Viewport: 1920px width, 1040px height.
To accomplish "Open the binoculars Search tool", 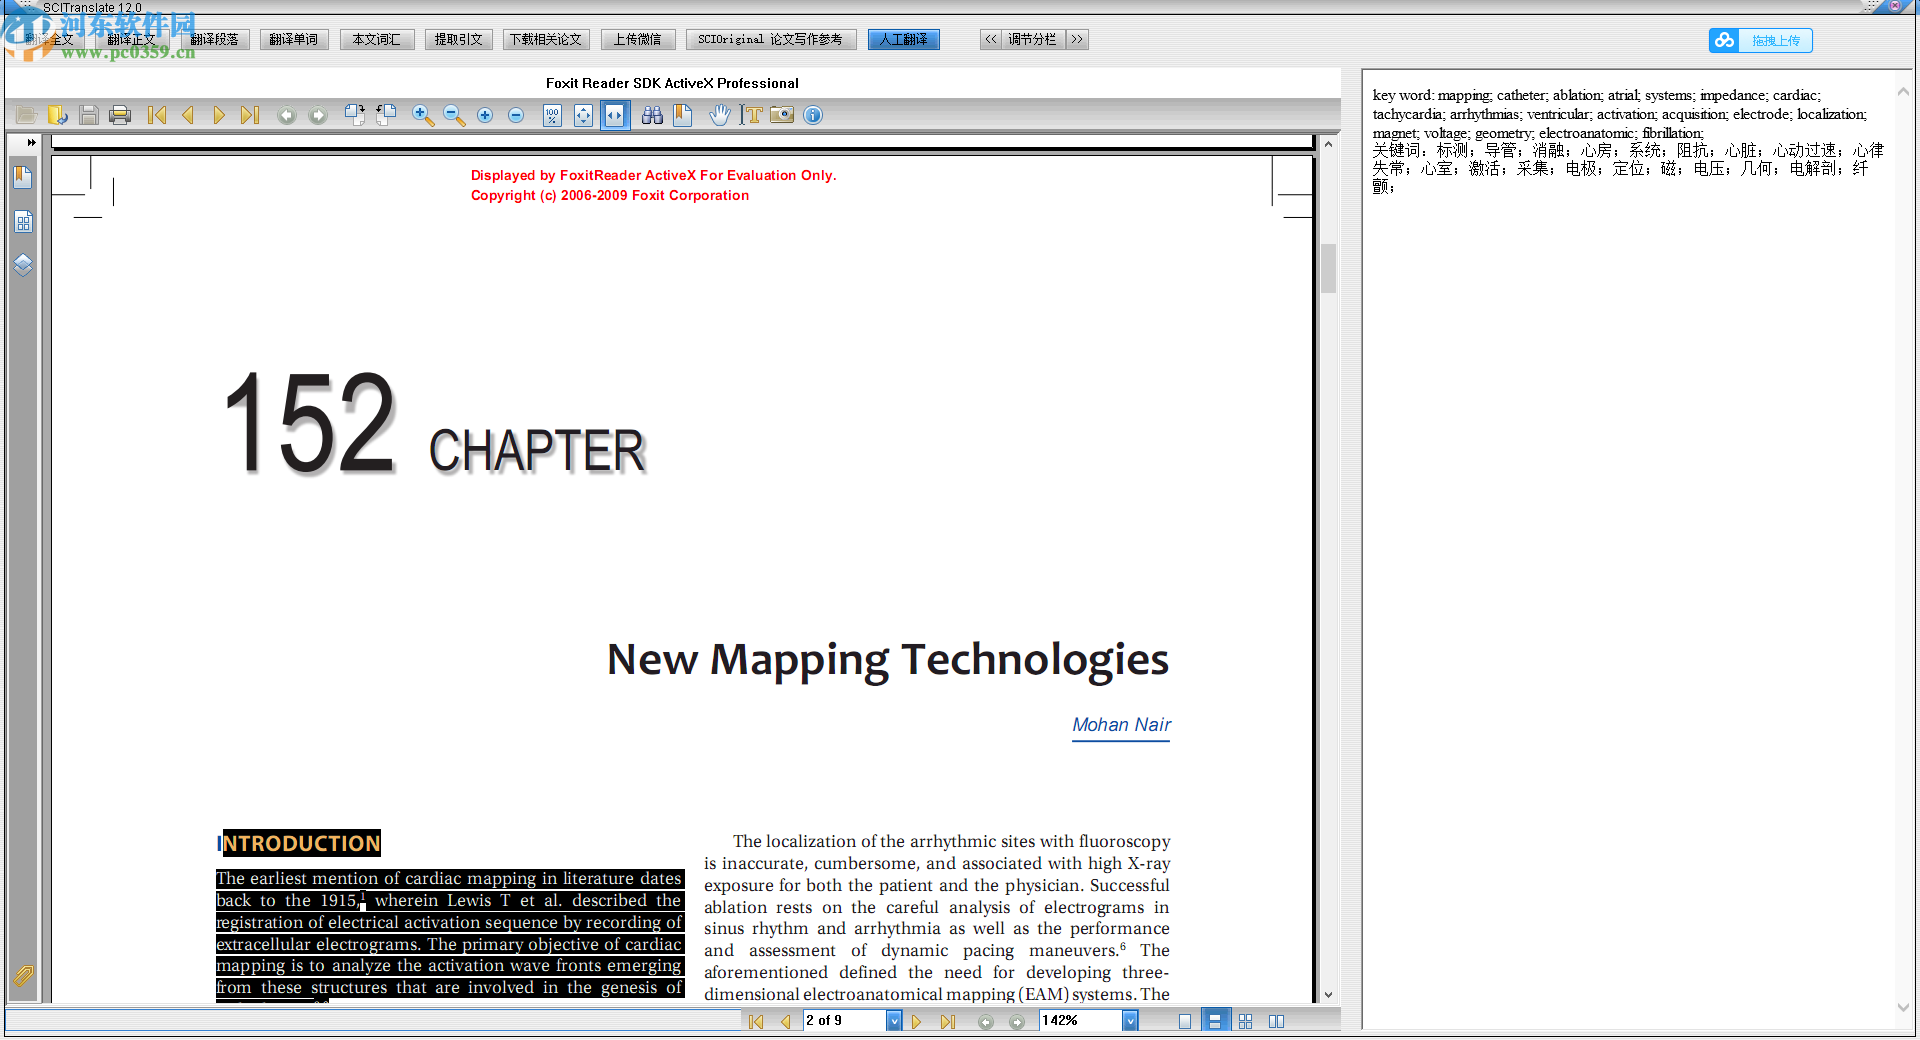I will (652, 116).
